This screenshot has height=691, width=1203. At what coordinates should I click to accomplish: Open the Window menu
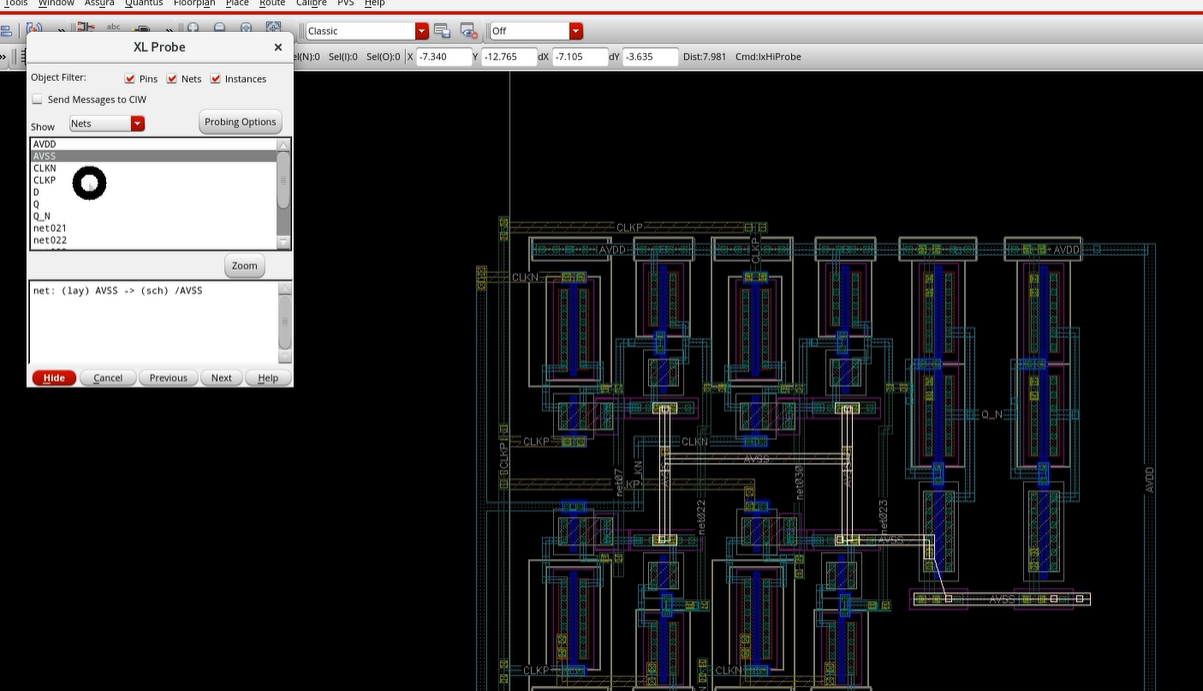(x=56, y=4)
